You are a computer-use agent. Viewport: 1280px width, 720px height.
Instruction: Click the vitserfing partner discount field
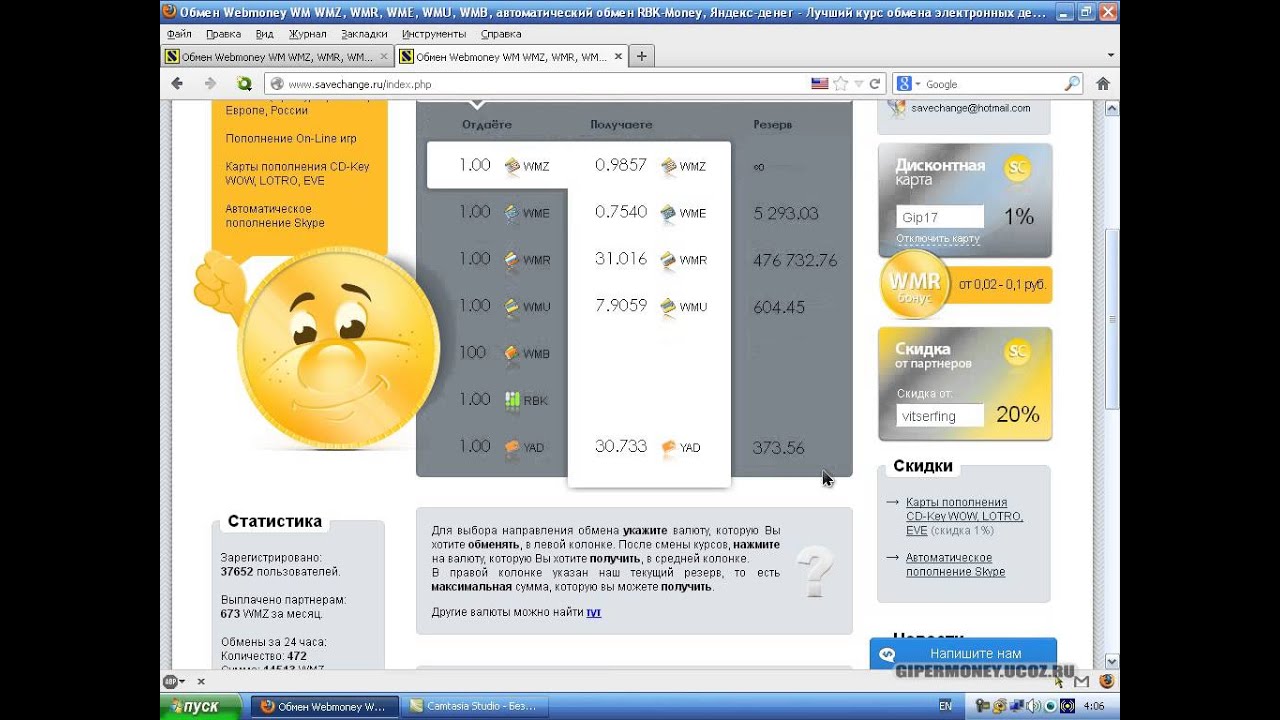(940, 416)
